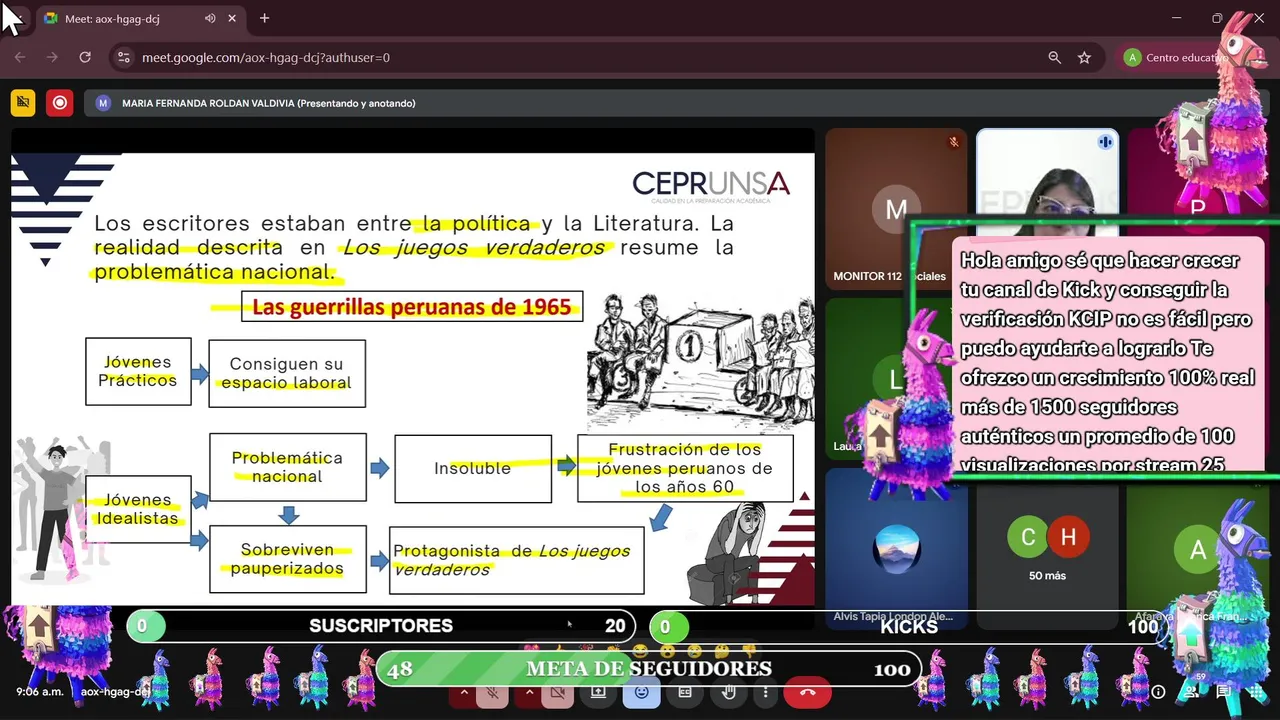Screen dimensions: 1280x720
Task: Turn on the camera in Meet toolbar
Action: click(559, 692)
